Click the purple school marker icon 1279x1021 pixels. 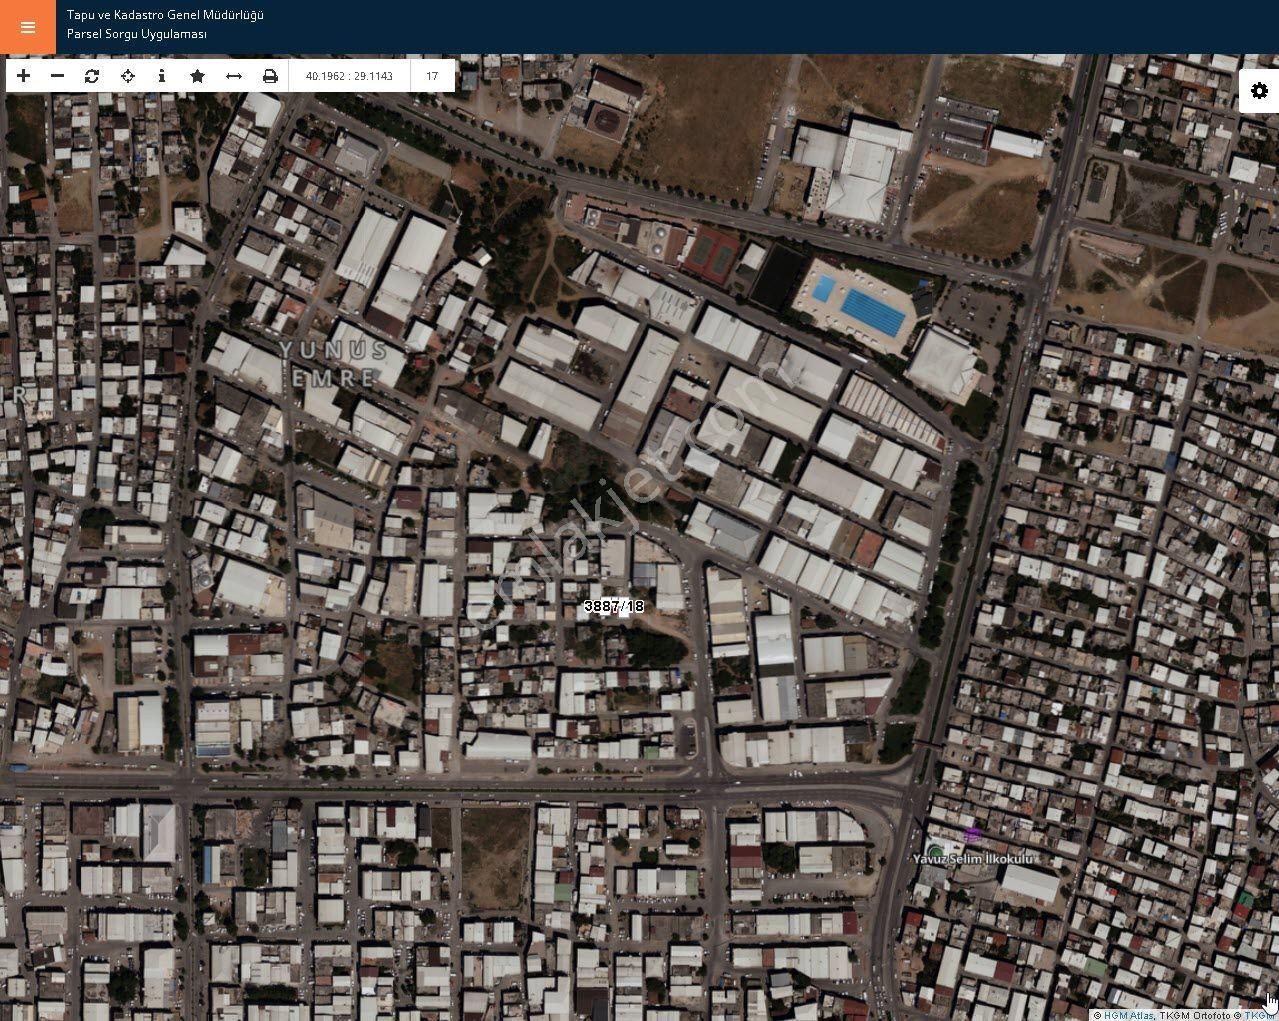point(972,835)
